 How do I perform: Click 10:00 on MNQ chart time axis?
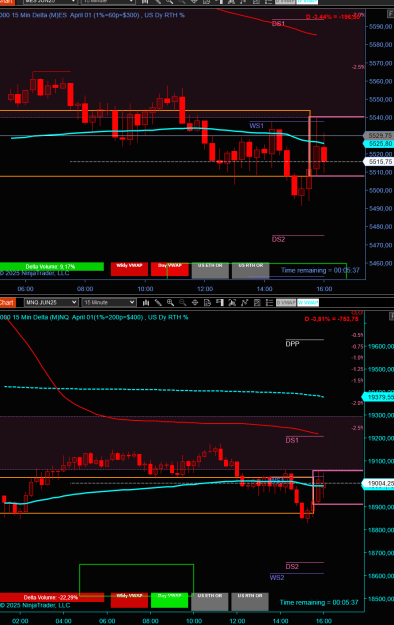point(194,621)
